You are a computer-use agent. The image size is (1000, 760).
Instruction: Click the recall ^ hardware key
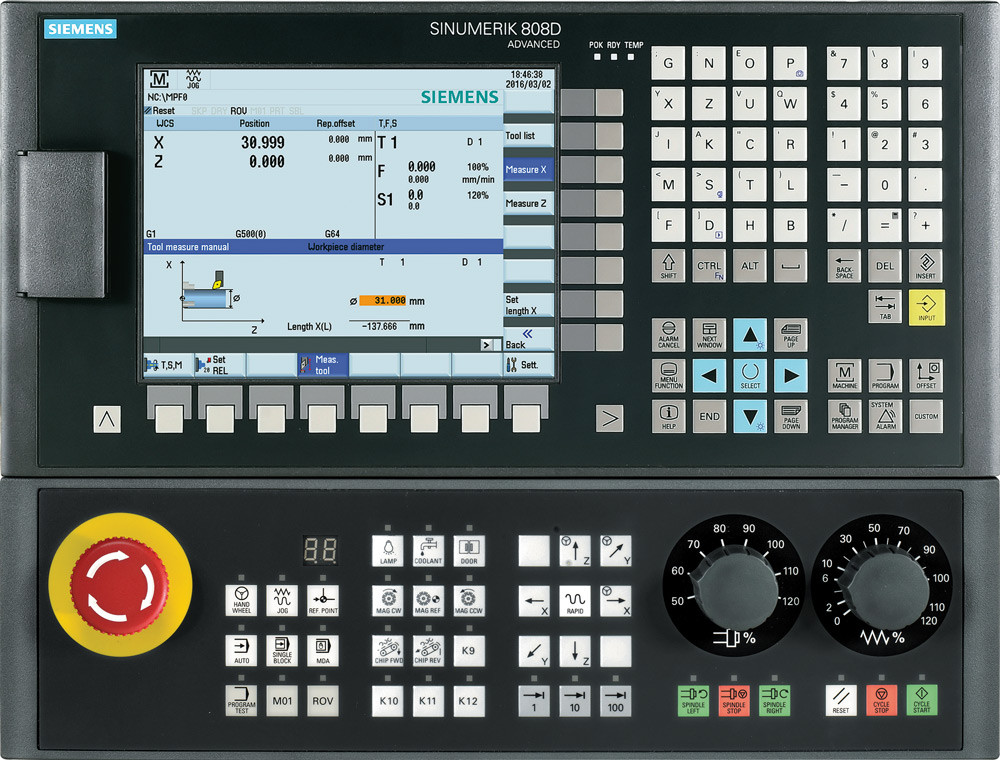[107, 419]
